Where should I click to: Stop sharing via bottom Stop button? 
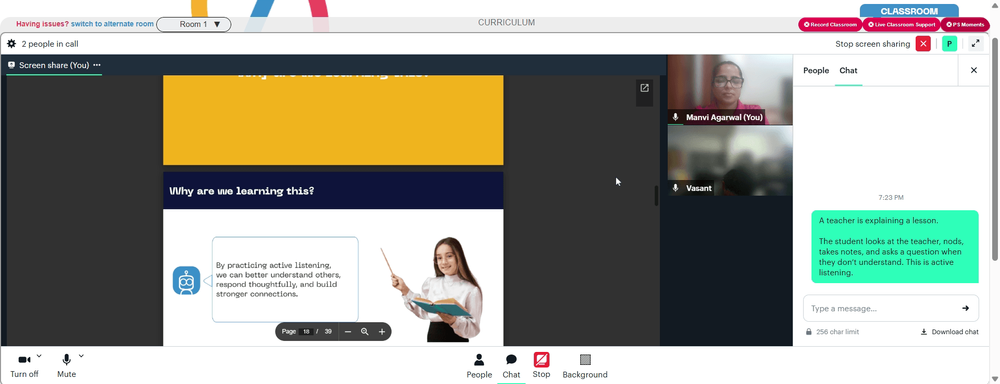pos(541,366)
